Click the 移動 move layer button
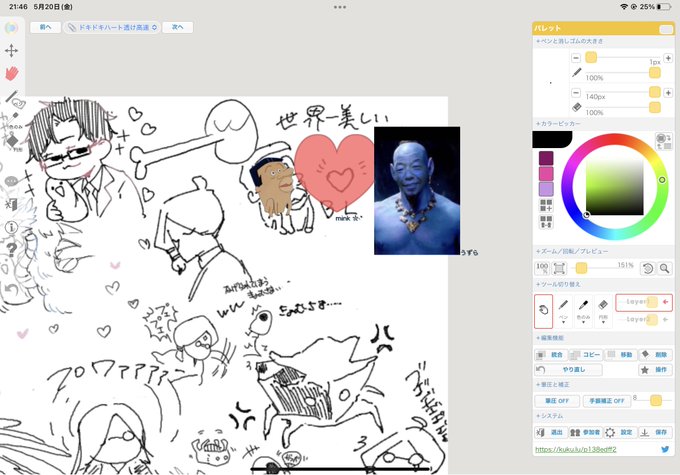This screenshot has height=475, width=680. 620,355
